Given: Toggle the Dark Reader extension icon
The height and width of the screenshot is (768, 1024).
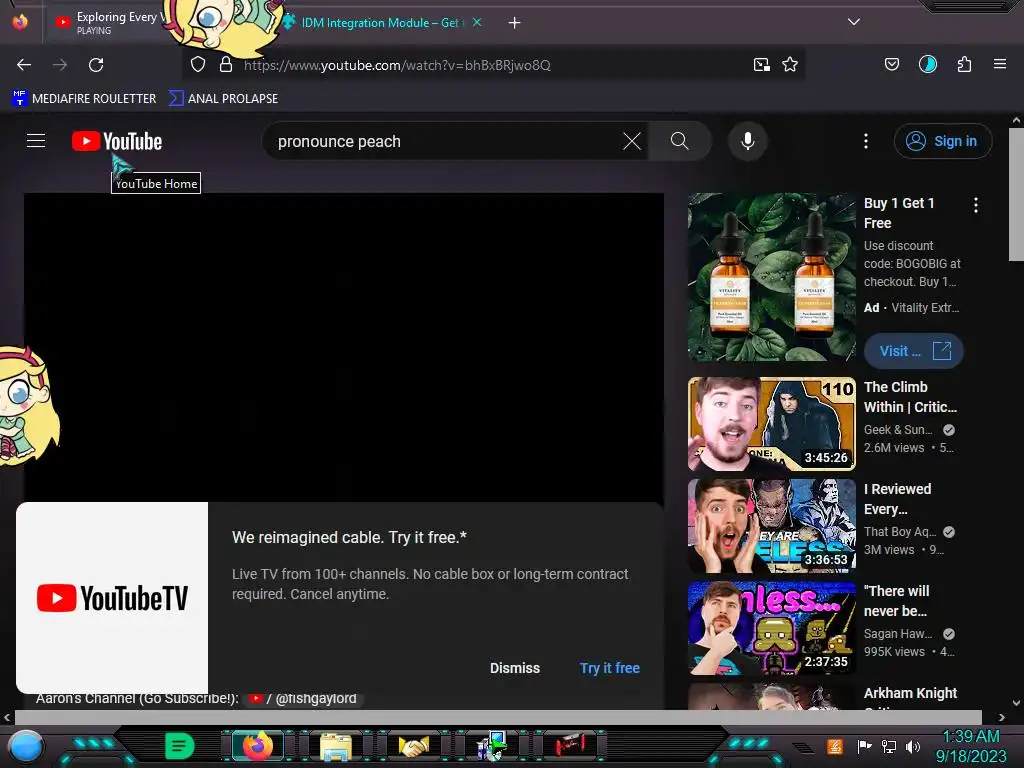Looking at the screenshot, I should [x=928, y=64].
